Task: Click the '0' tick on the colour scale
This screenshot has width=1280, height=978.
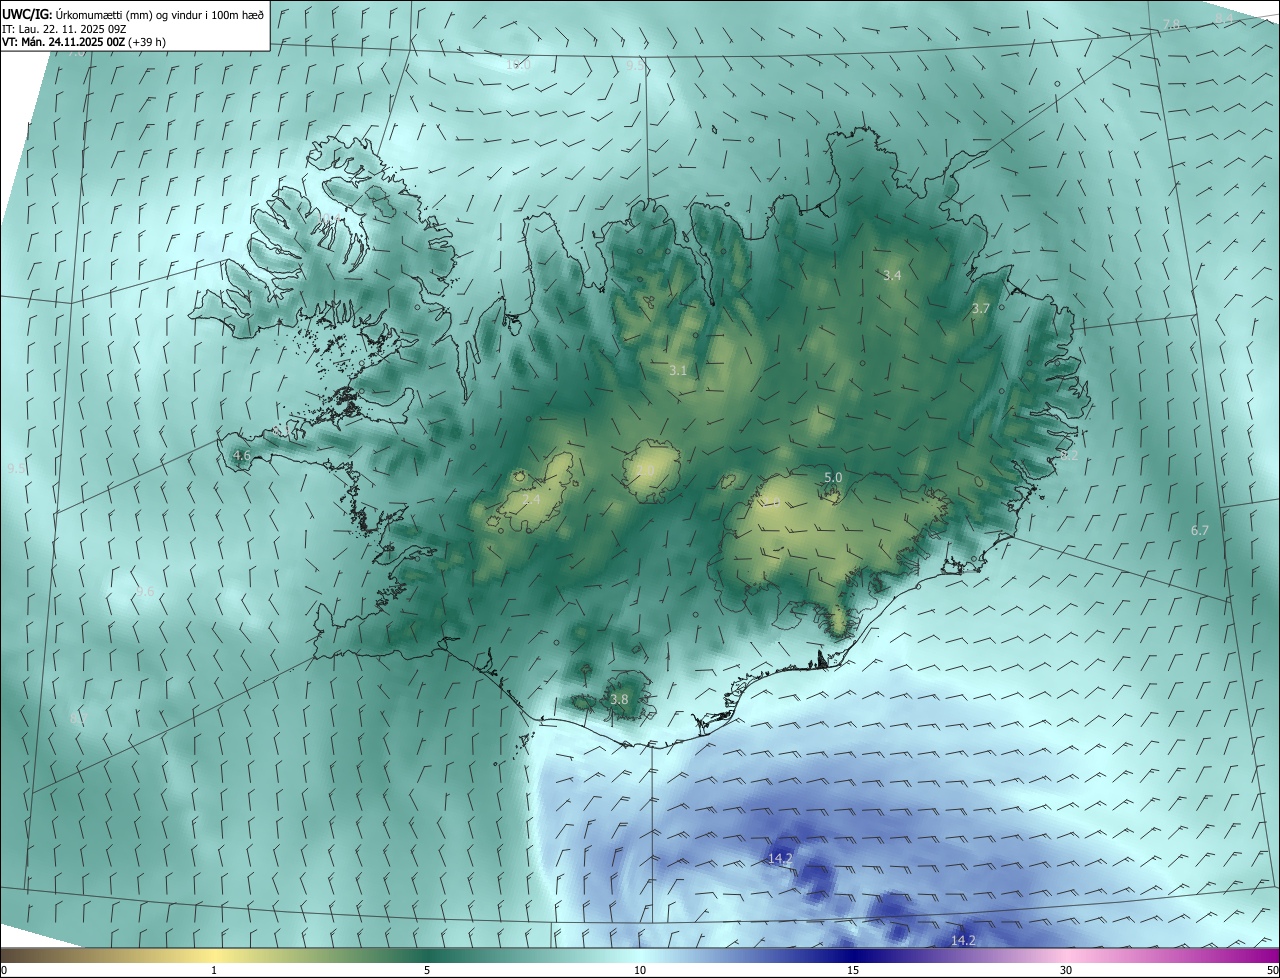Action: pos(4,971)
